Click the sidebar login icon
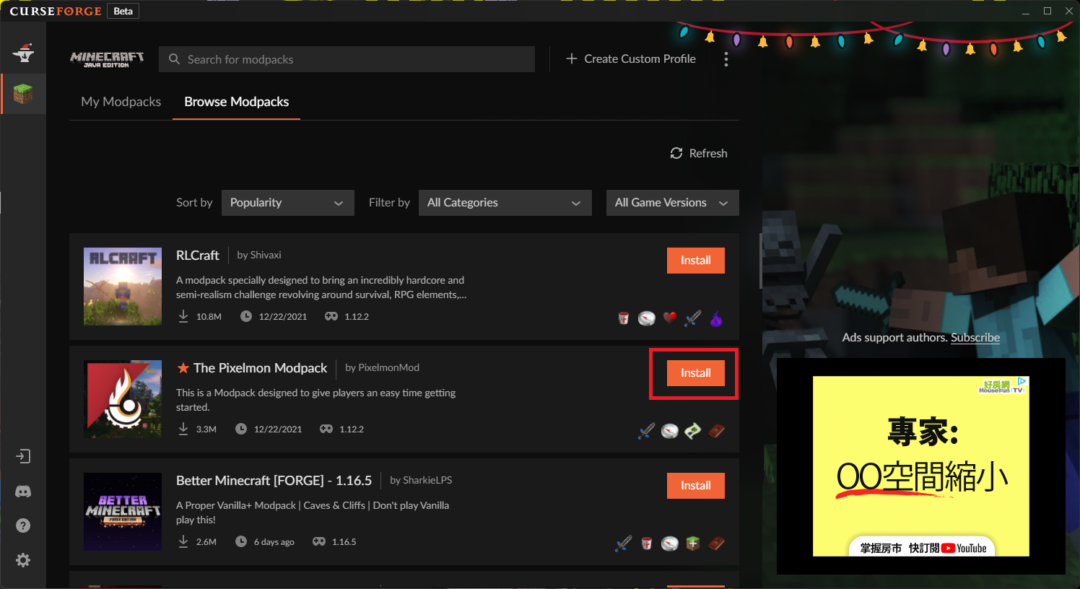The width and height of the screenshot is (1080, 589). [x=23, y=456]
